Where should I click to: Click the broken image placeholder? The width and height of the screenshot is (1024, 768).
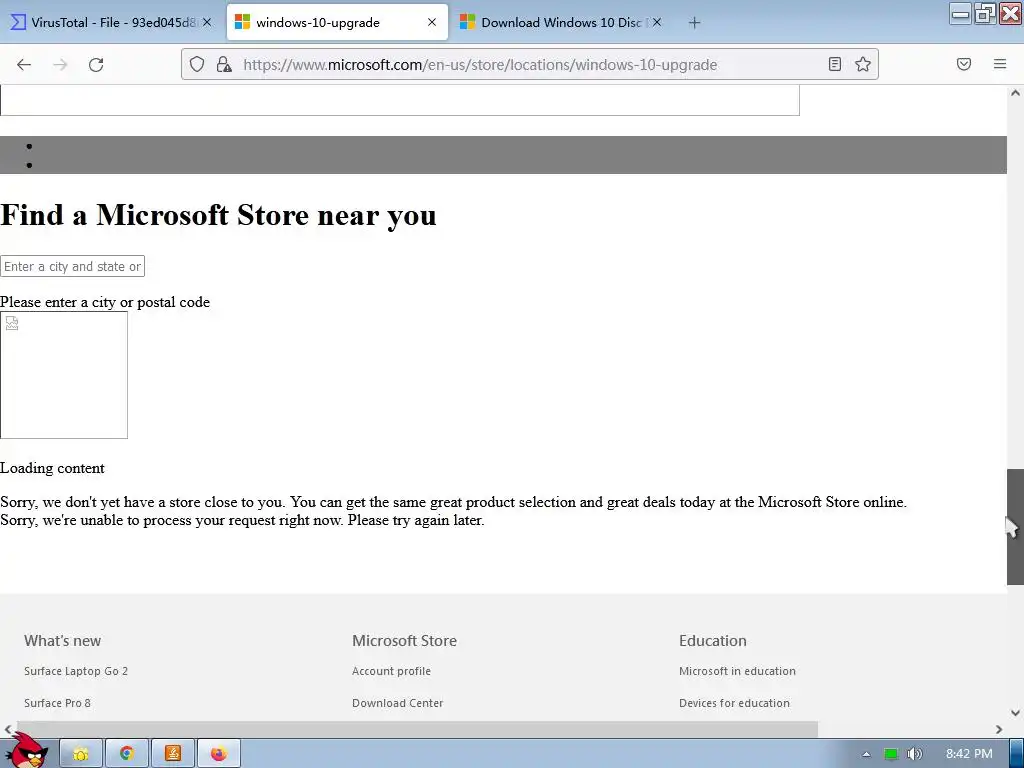[64, 375]
